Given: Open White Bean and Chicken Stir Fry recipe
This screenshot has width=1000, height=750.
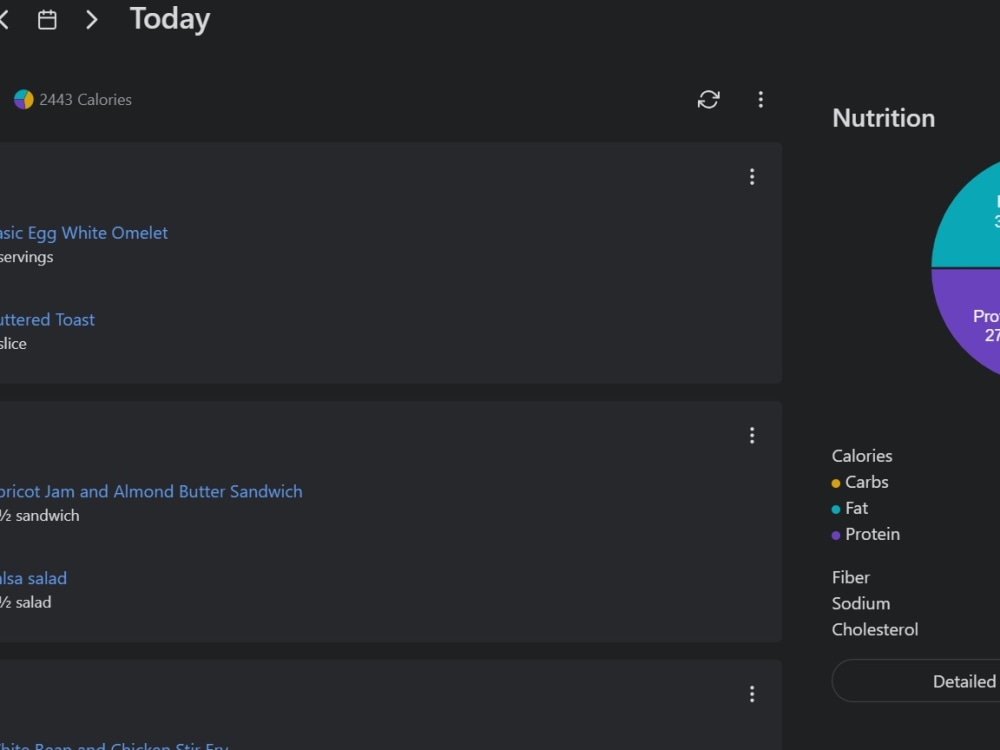Looking at the screenshot, I should tap(114, 745).
